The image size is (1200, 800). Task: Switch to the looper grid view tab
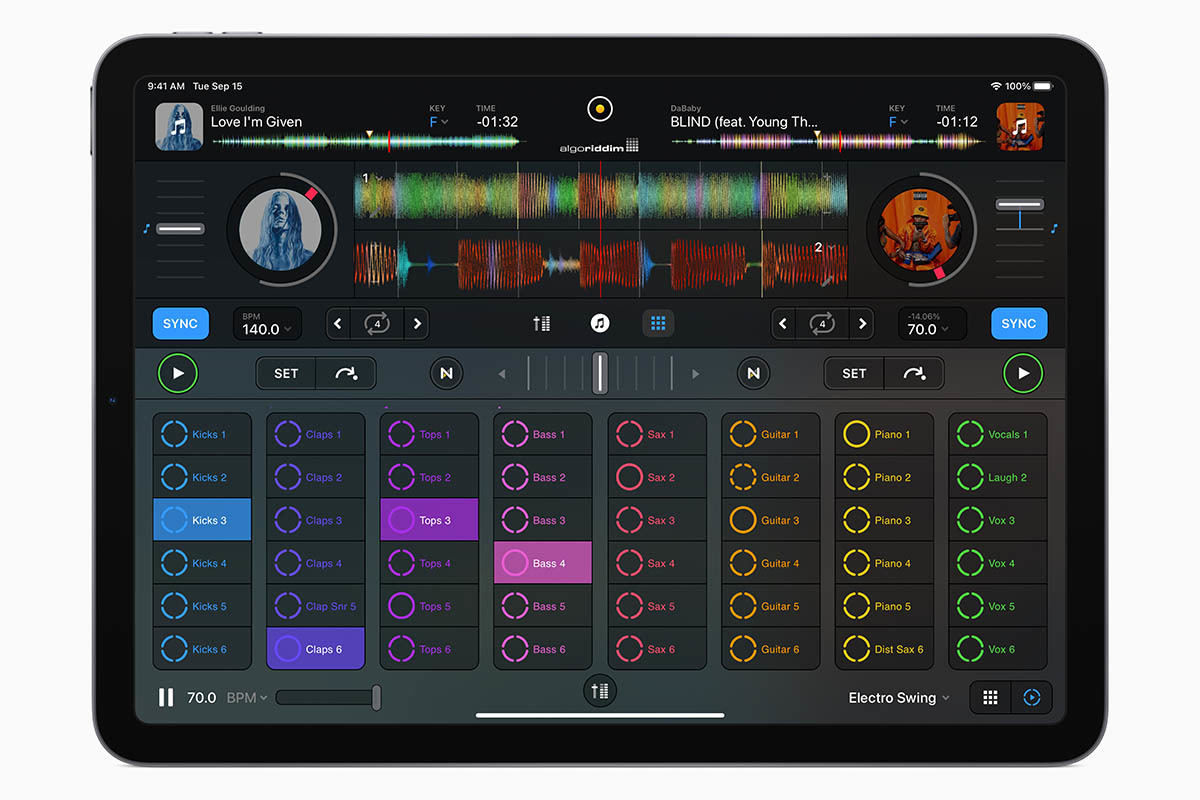[x=658, y=323]
